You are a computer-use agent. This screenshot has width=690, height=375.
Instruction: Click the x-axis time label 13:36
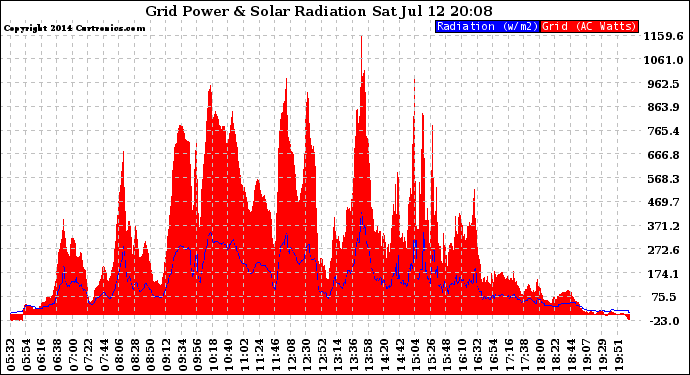[352, 354]
